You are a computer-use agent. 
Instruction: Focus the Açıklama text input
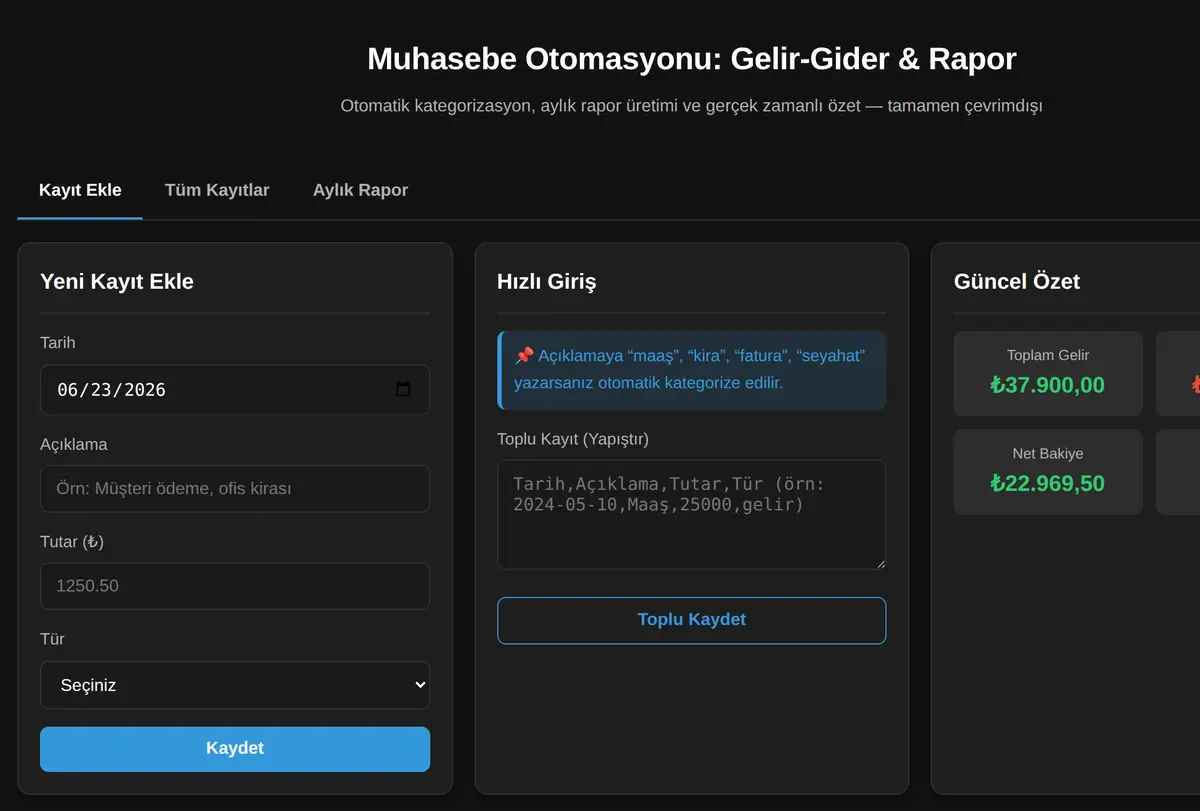235,488
